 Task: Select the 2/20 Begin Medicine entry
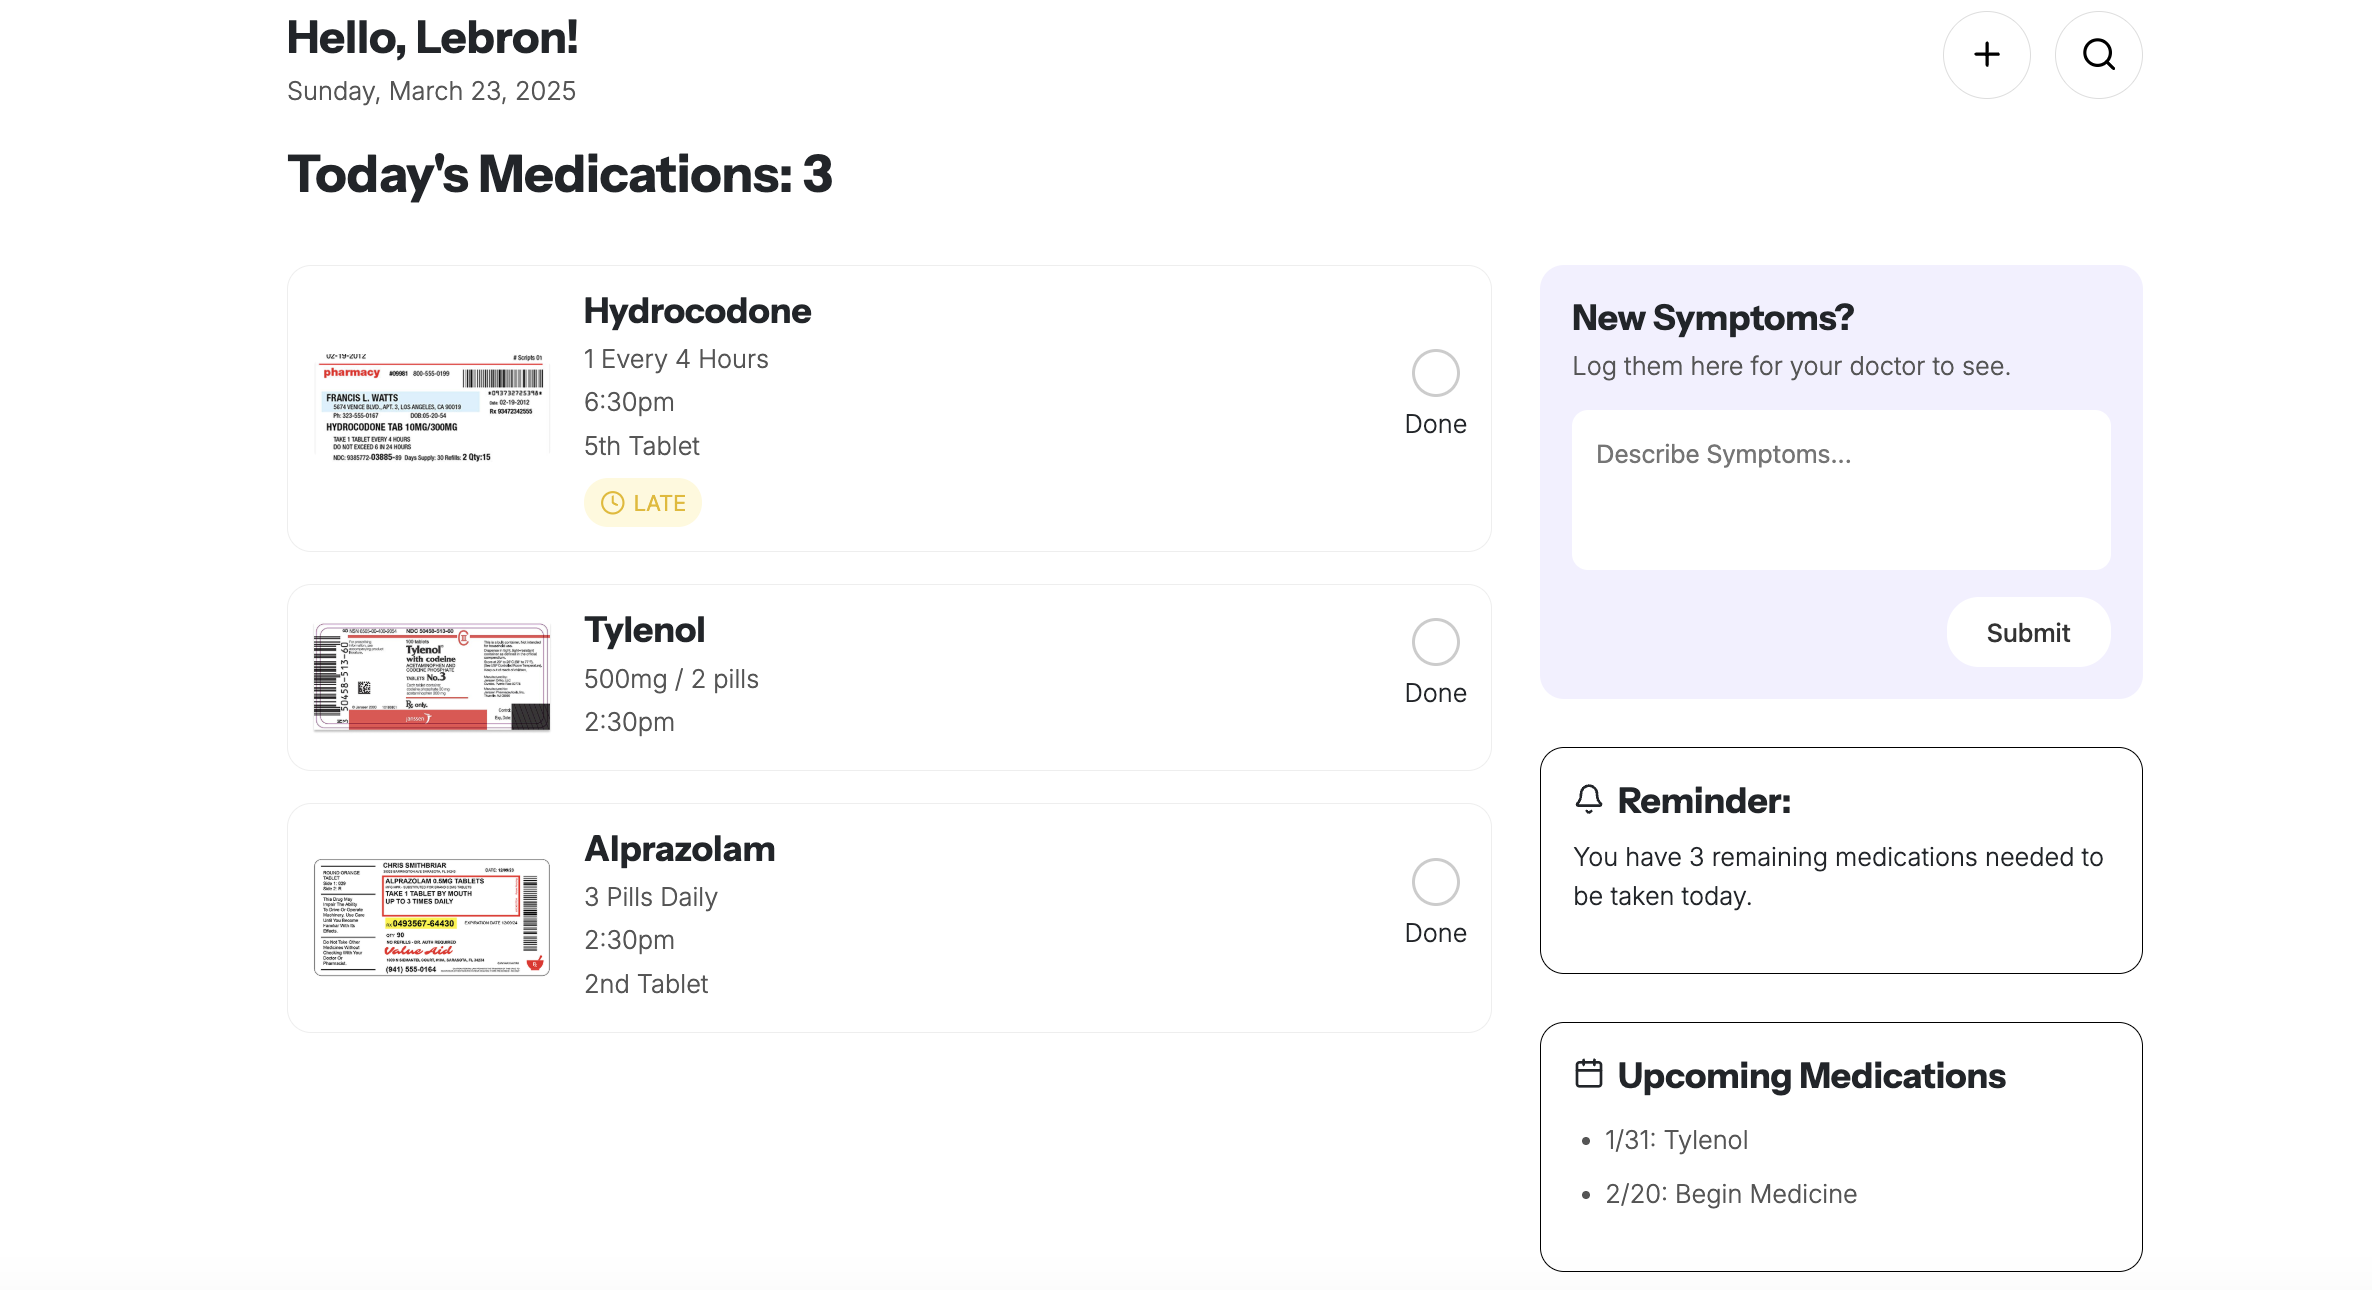click(1729, 1193)
